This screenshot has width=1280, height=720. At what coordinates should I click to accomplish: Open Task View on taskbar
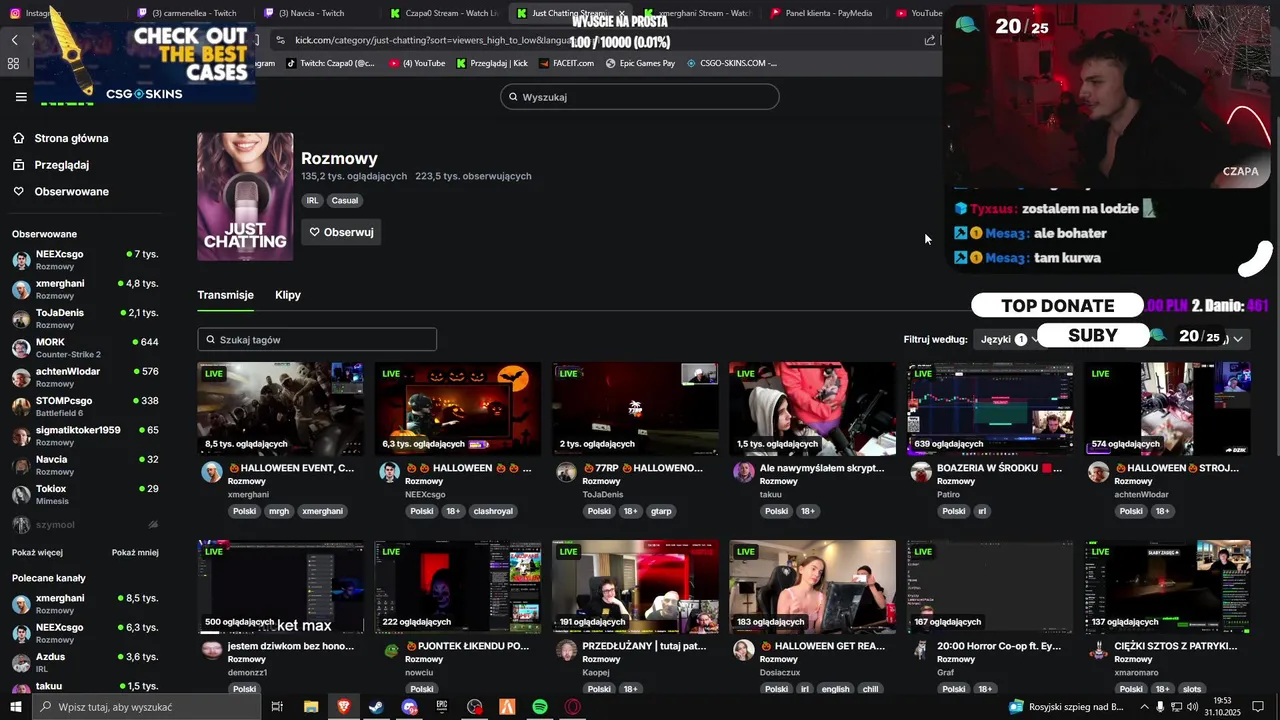(278, 707)
